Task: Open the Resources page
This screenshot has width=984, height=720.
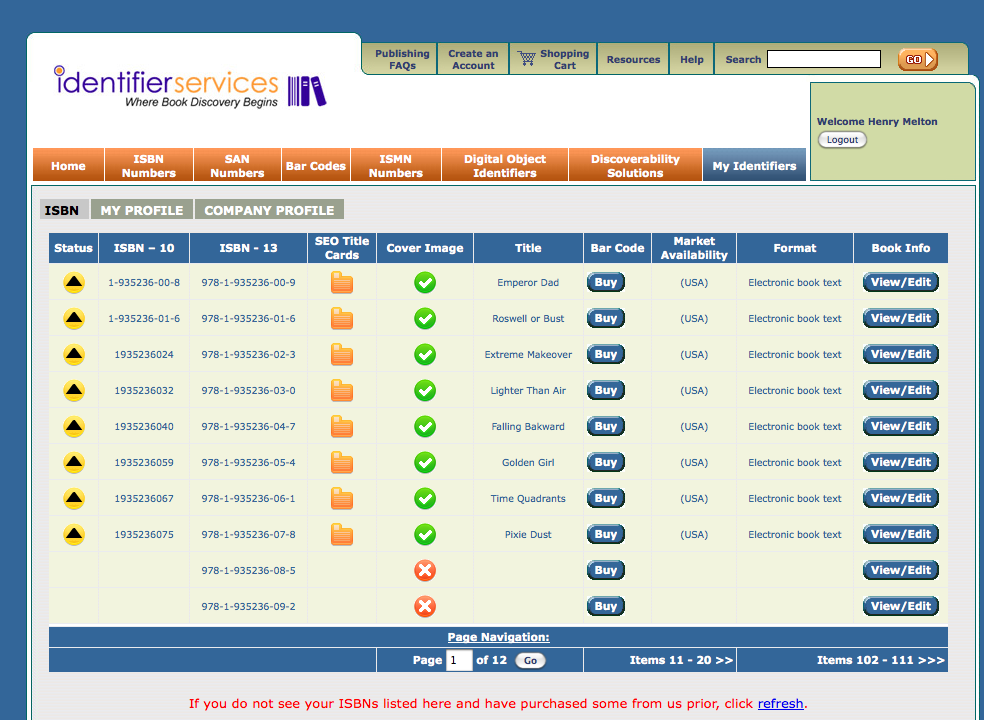Action: (x=633, y=60)
